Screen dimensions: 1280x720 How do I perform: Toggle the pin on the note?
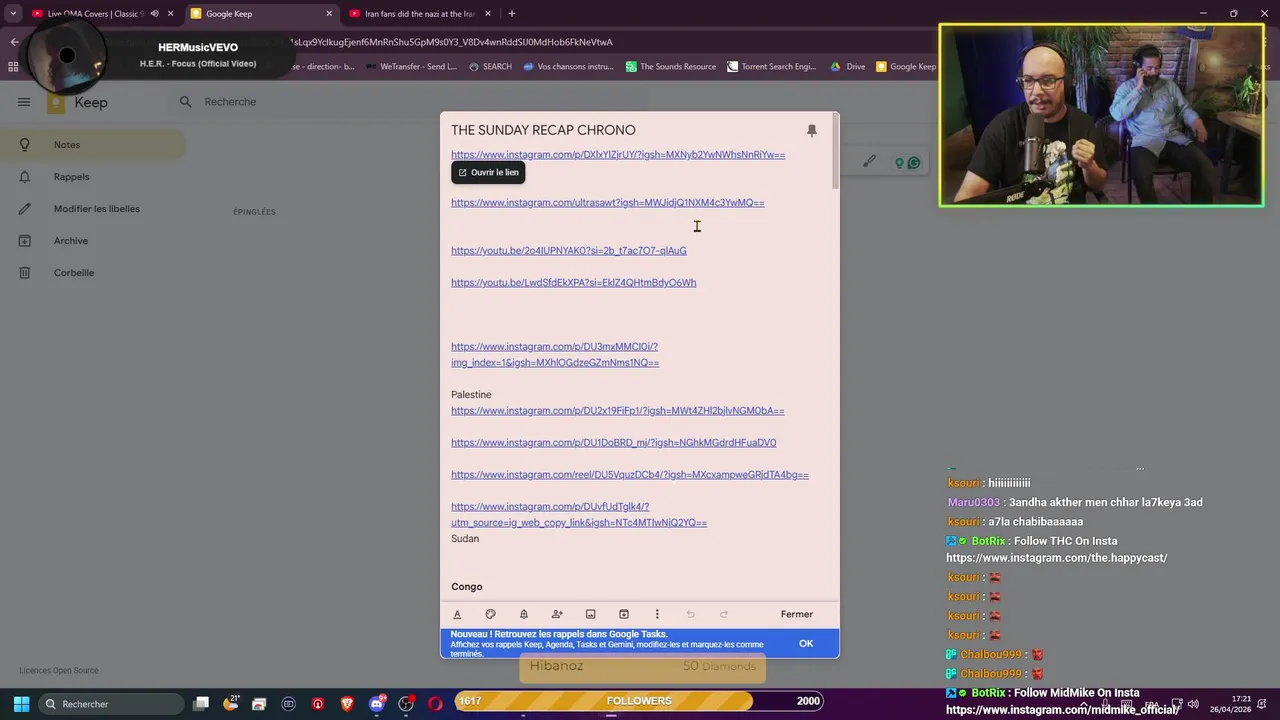point(812,131)
